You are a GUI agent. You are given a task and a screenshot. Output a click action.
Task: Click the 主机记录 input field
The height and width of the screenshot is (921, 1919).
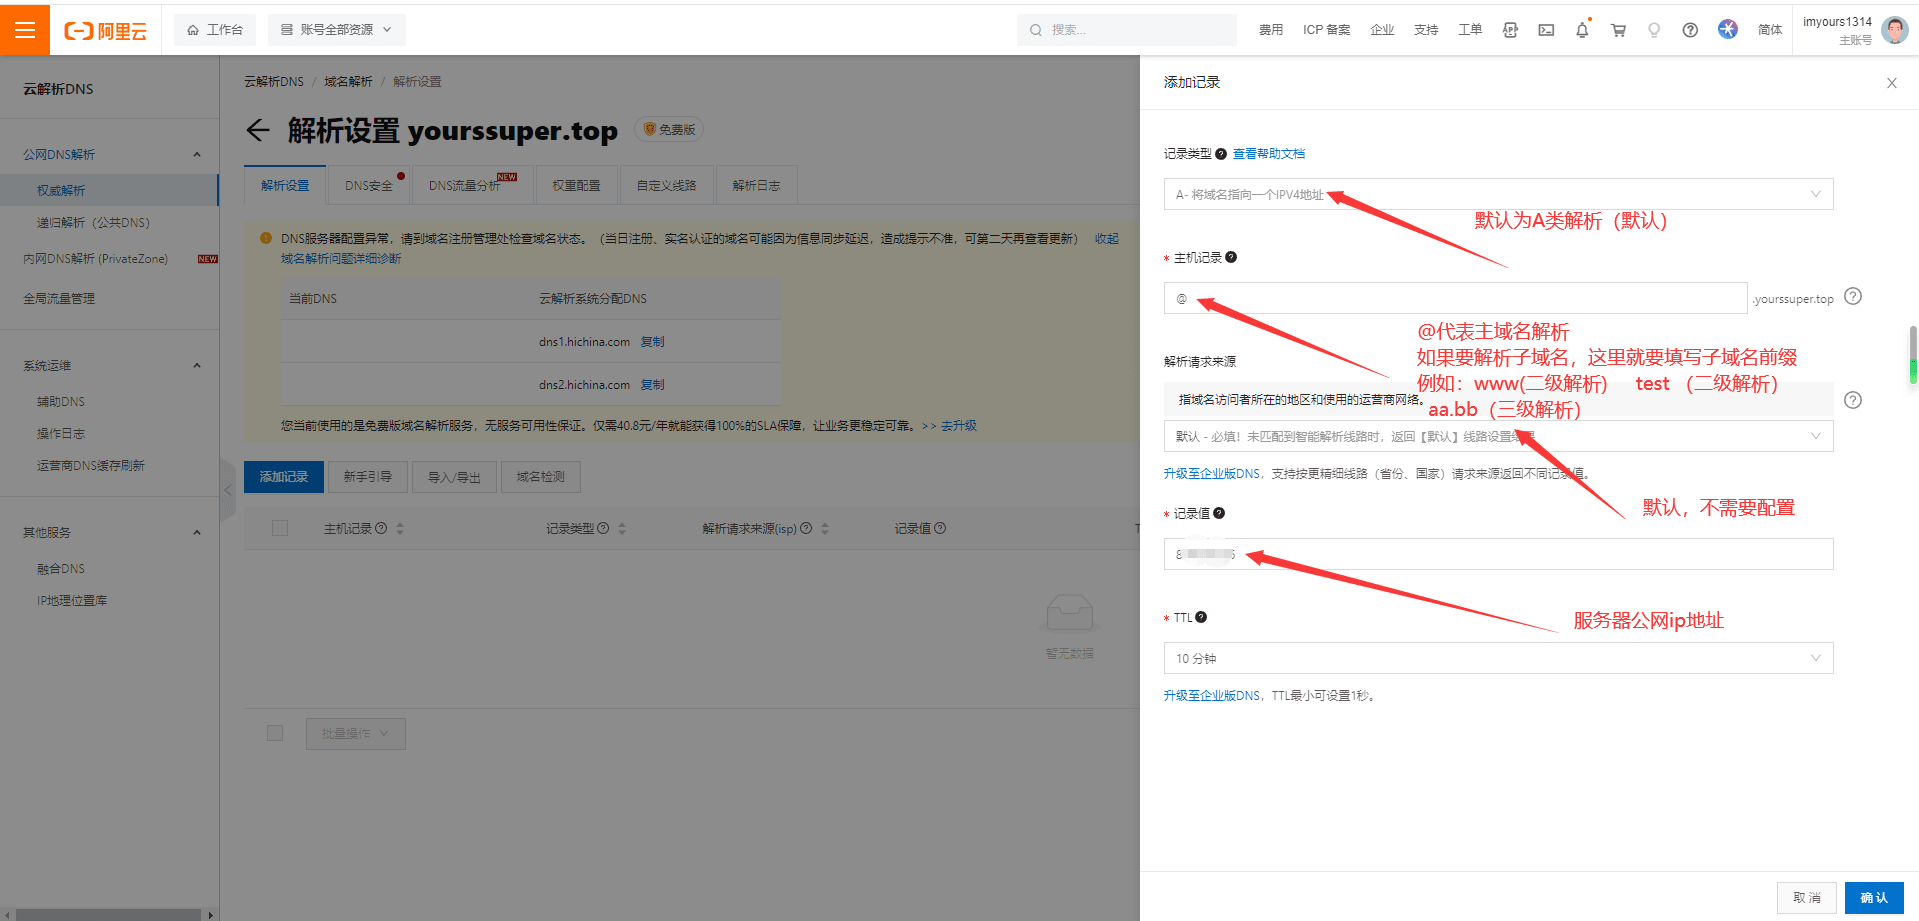[x=1455, y=298]
